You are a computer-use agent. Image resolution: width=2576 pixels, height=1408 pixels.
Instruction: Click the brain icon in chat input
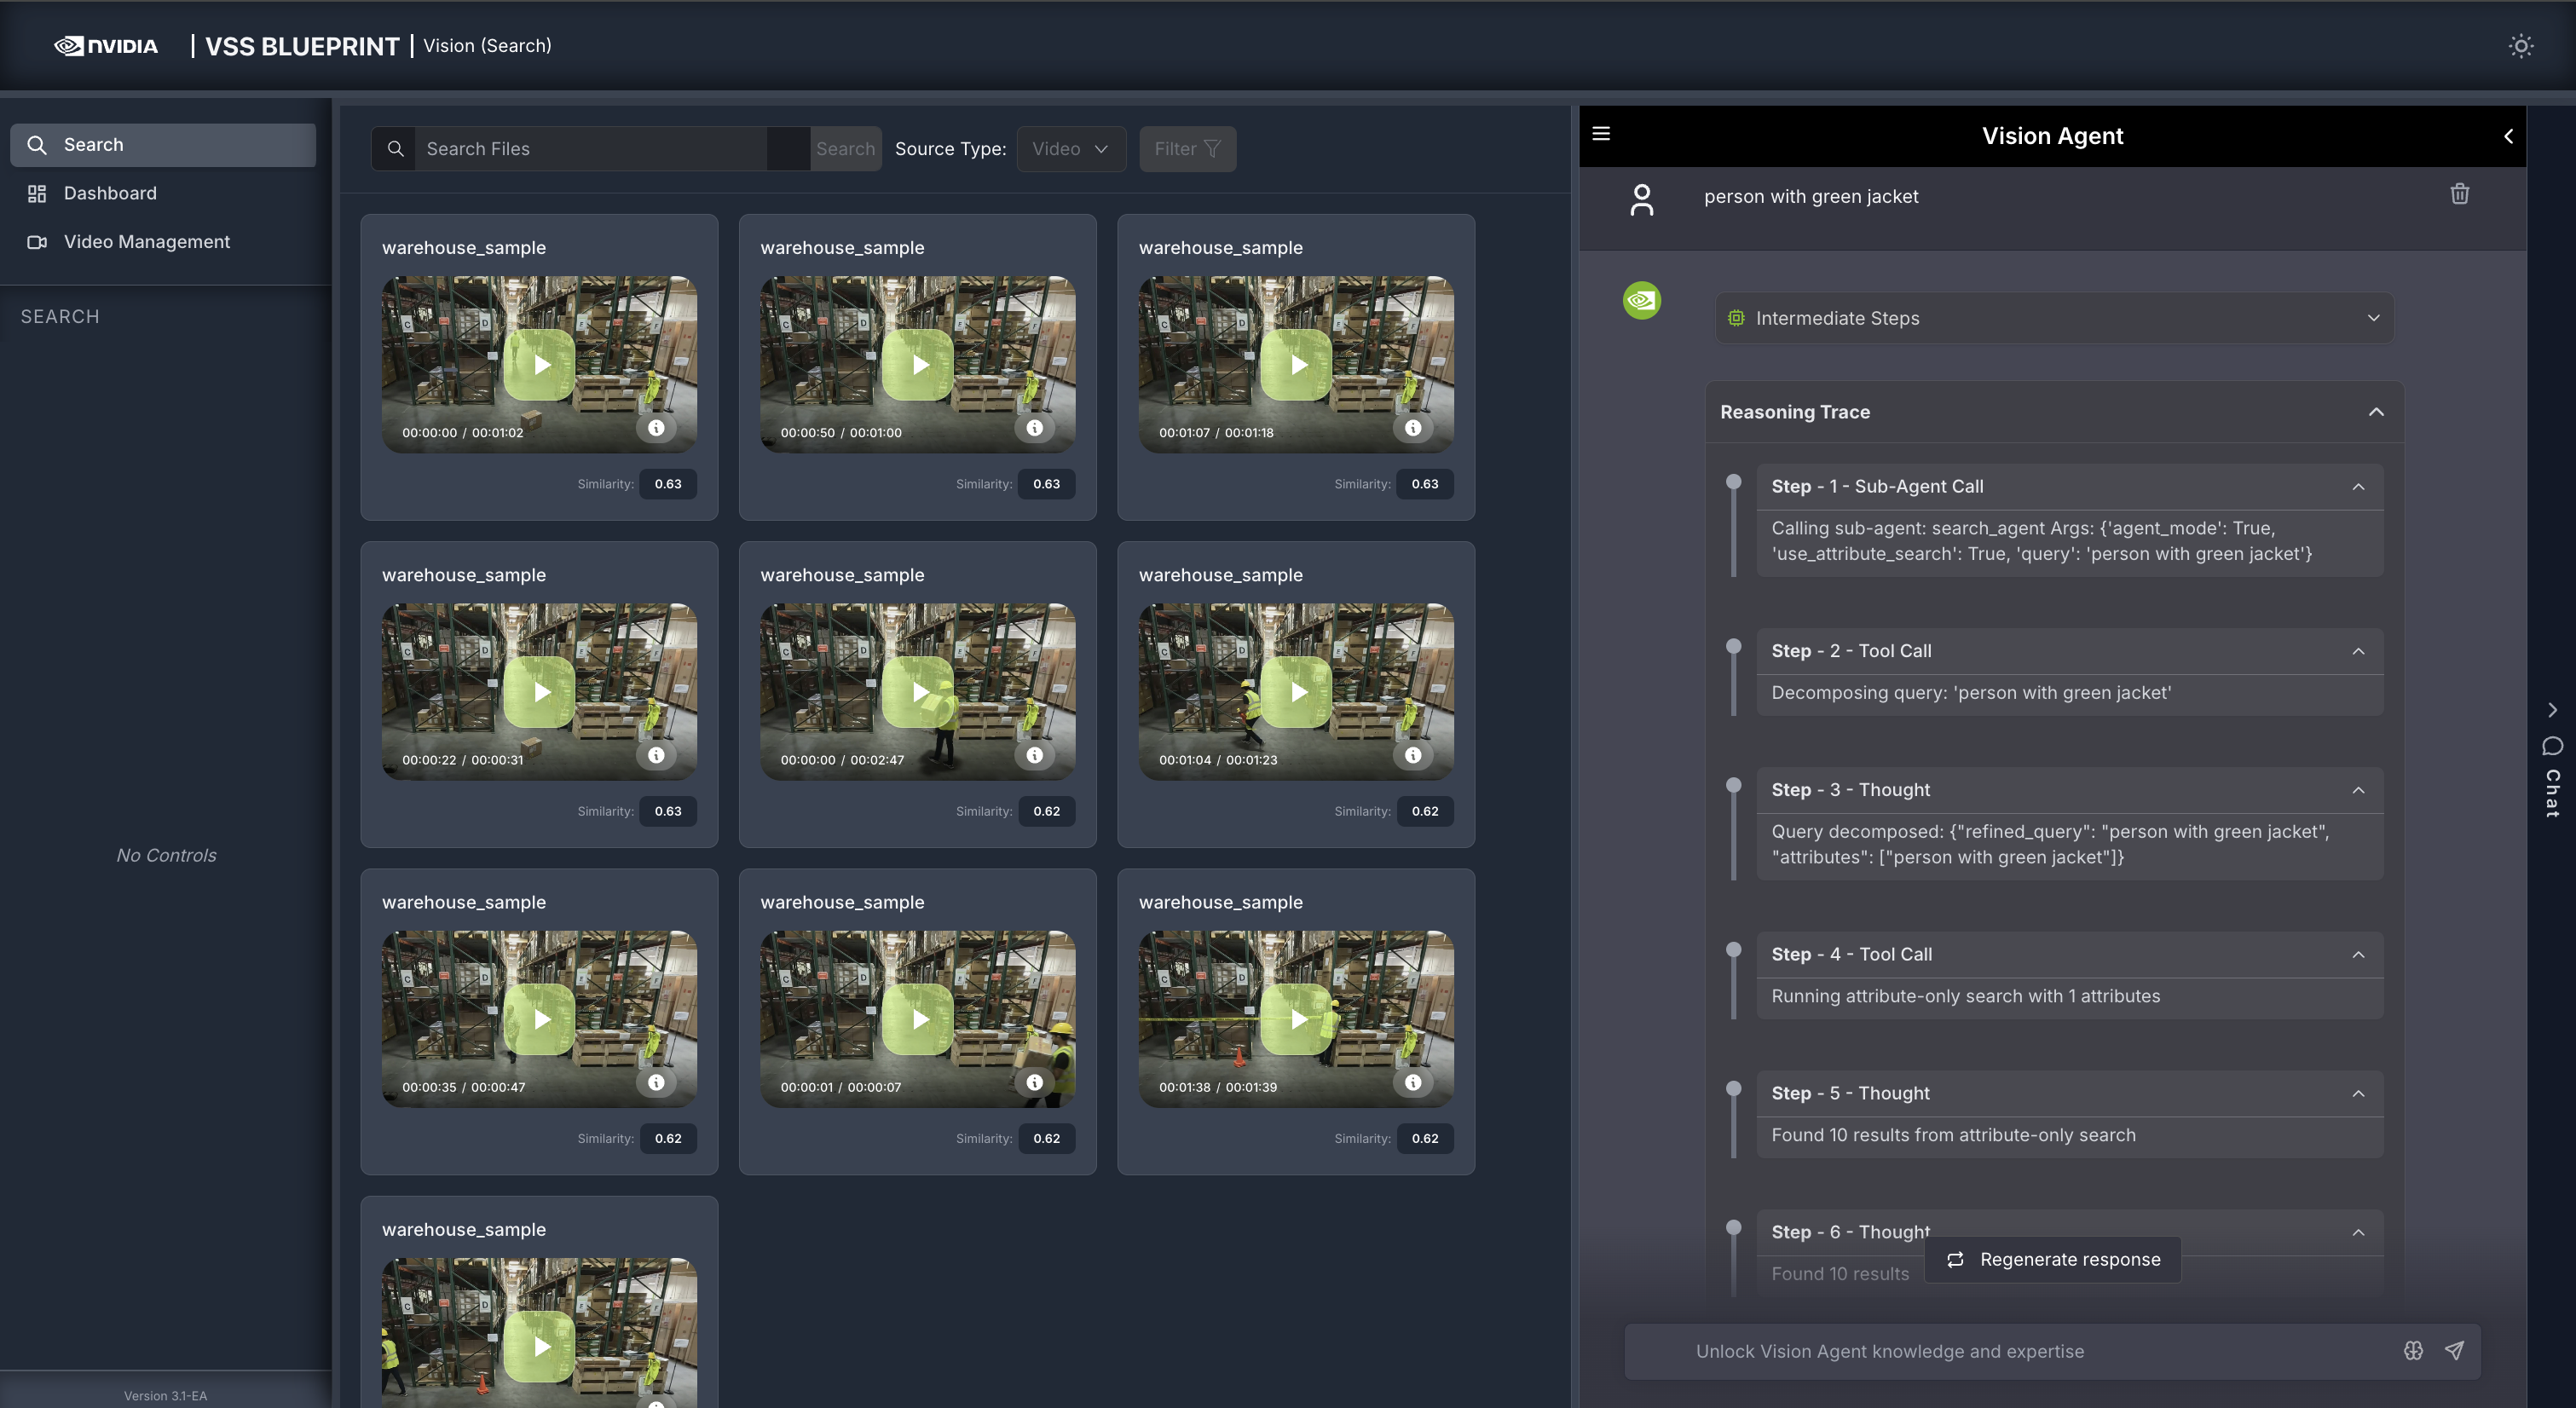tap(2413, 1351)
